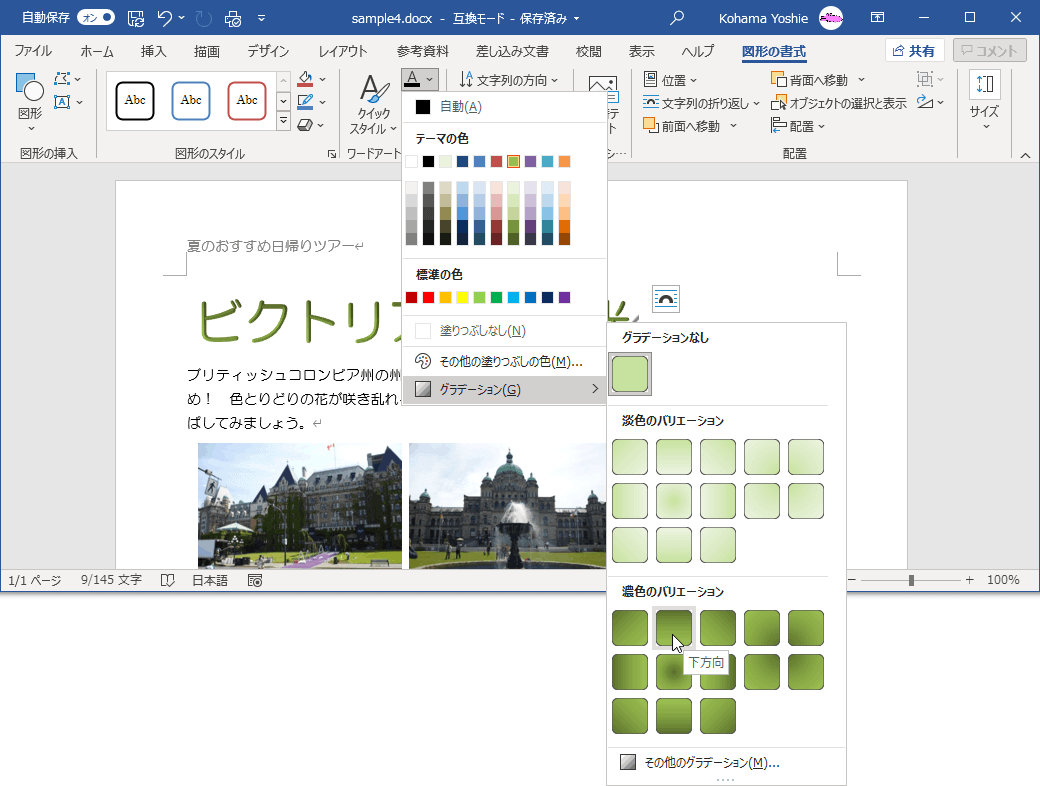The image size is (1040, 786).
Task: Click the undo arrow icon
Action: coord(165,18)
